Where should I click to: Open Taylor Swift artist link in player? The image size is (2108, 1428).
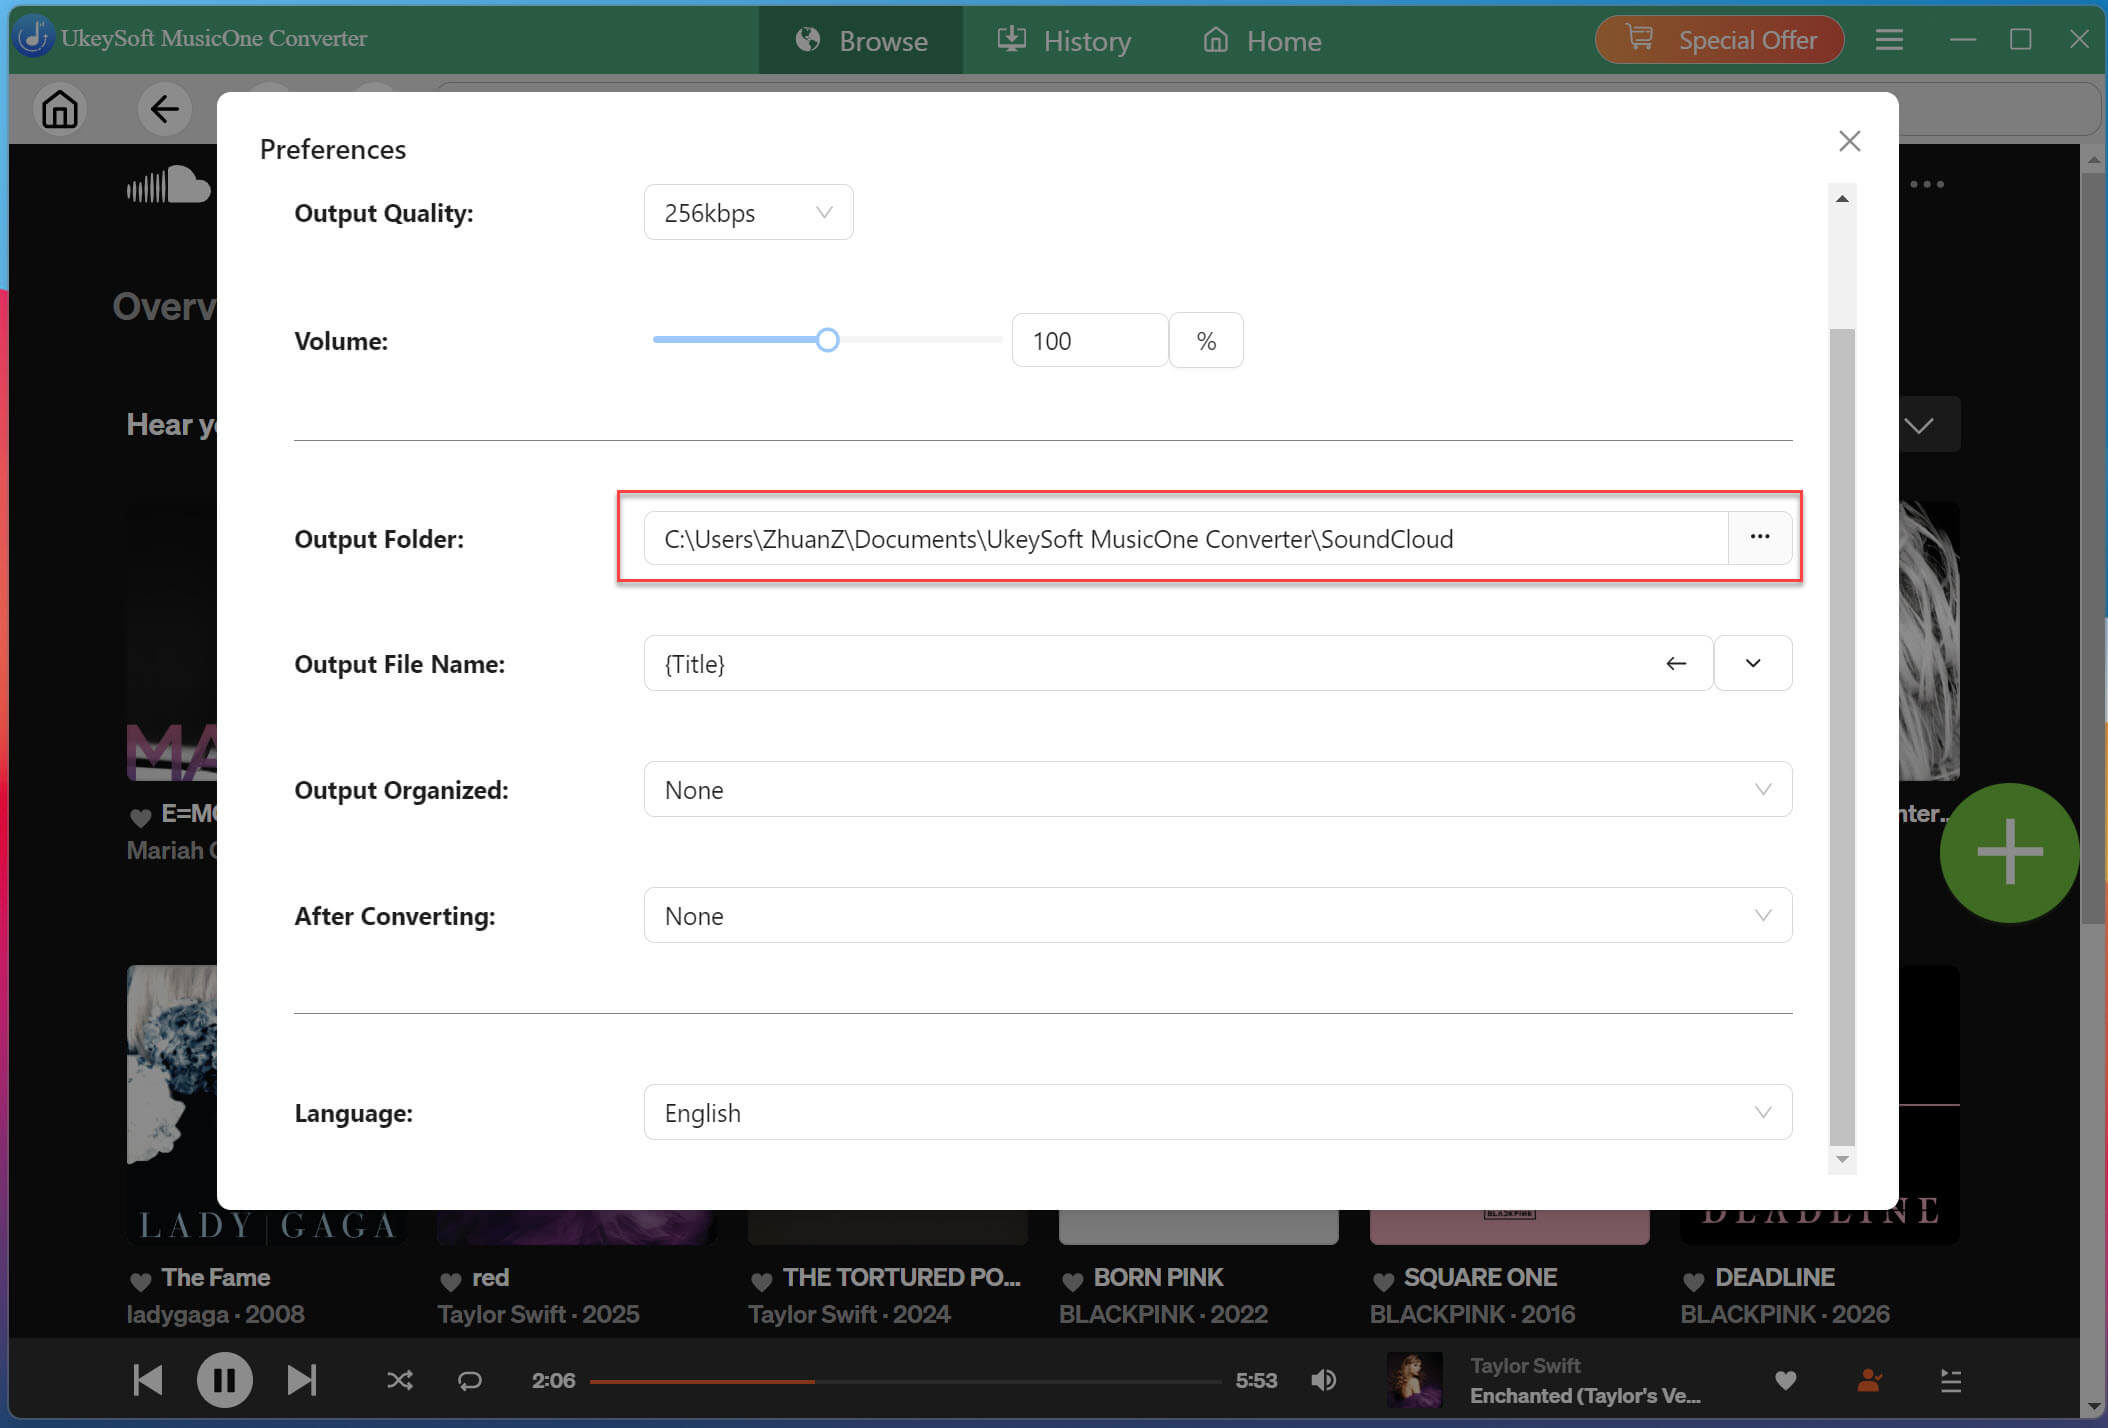coord(1525,1365)
